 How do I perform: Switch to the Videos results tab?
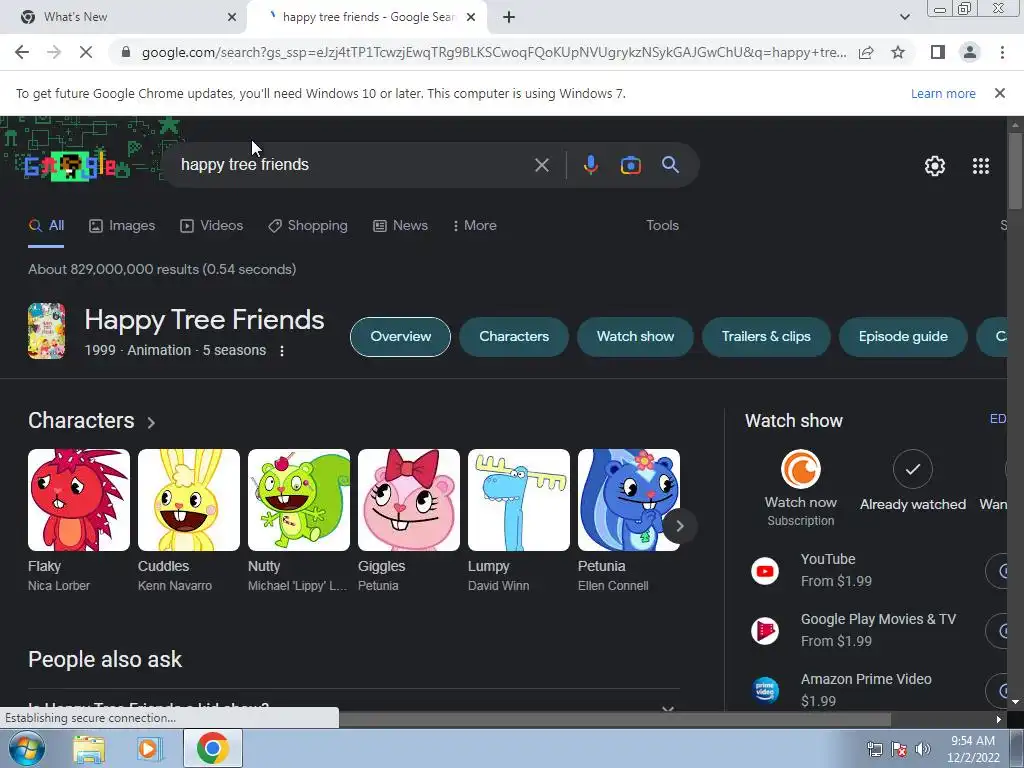[x=212, y=226]
